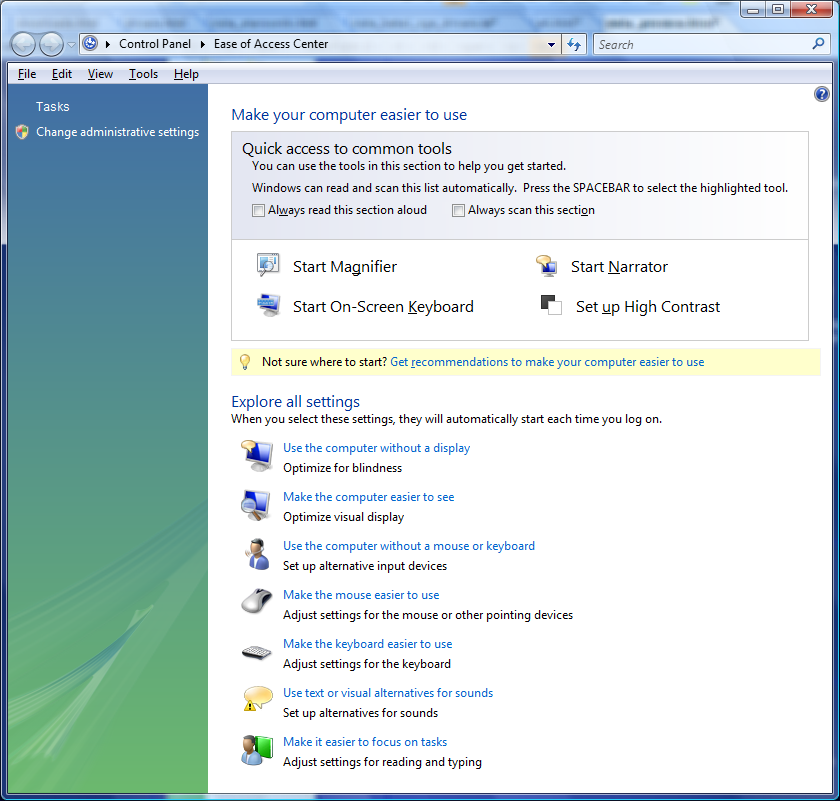This screenshot has width=840, height=801.
Task: Enable Always read this section aloud
Action: [258, 211]
